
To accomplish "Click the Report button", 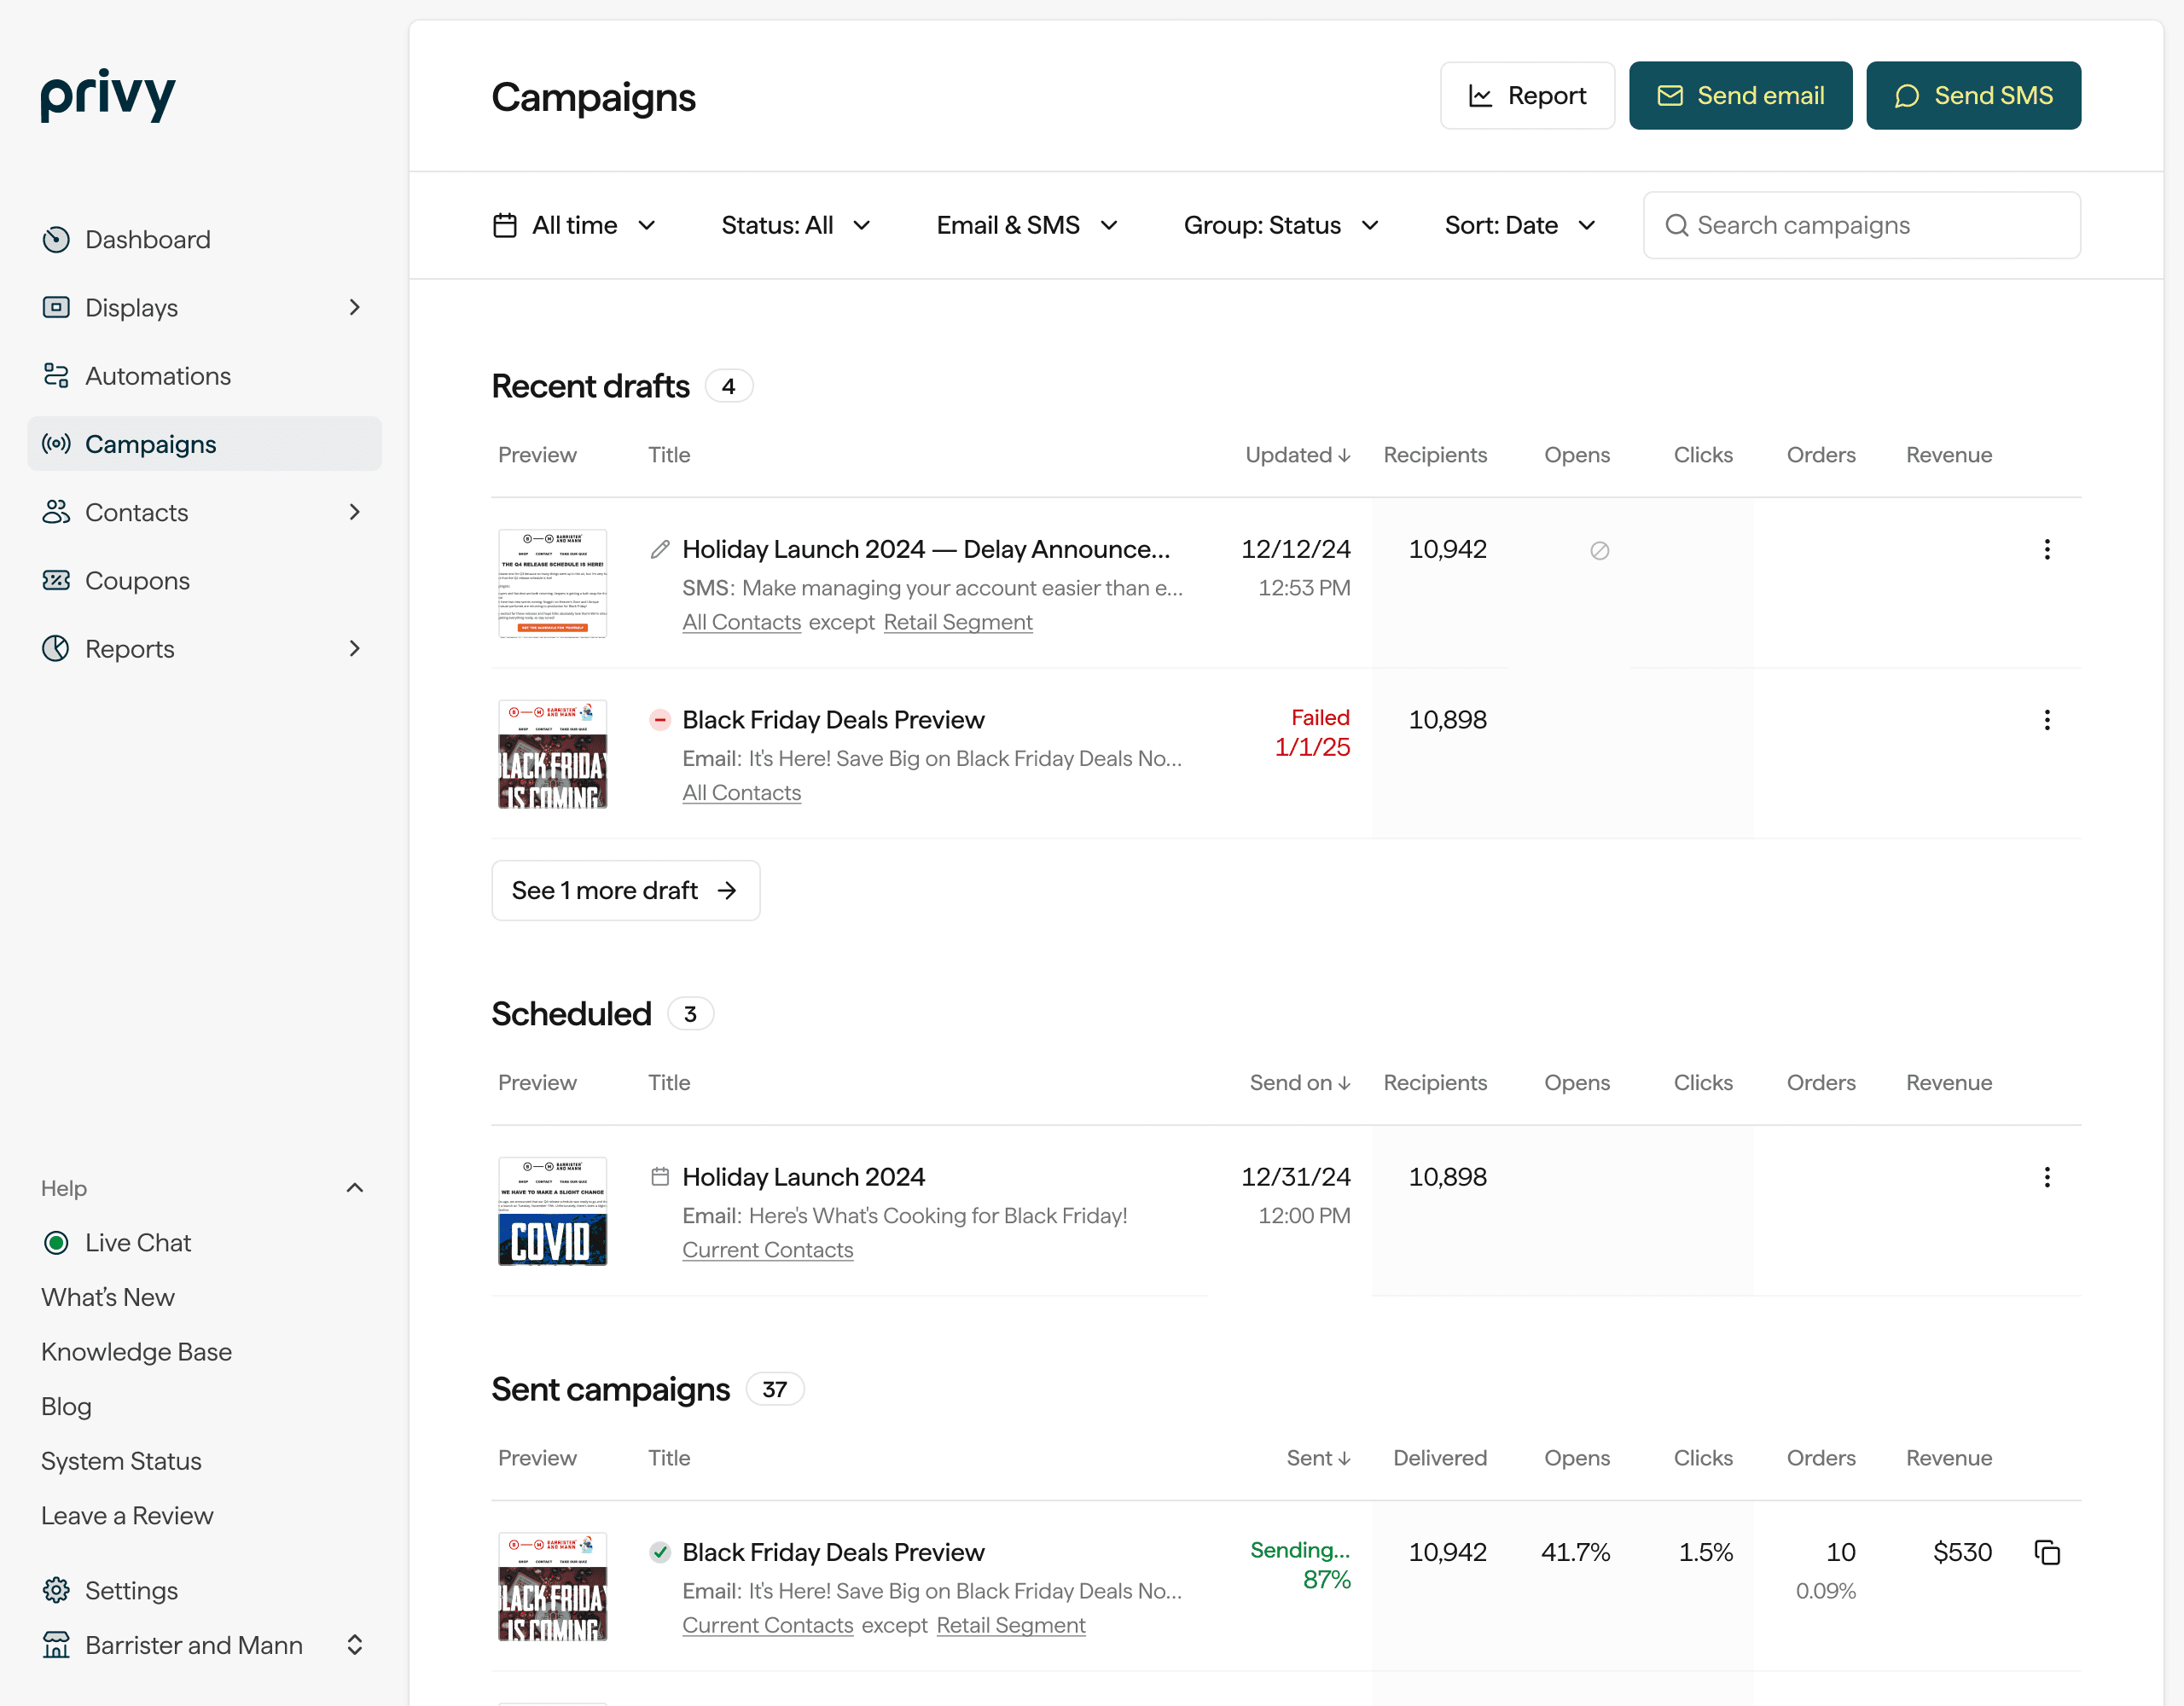I will 1527,96.
